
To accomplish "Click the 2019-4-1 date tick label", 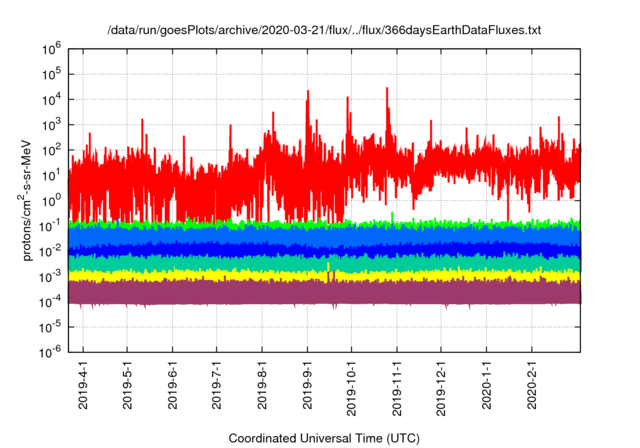I will [x=83, y=385].
